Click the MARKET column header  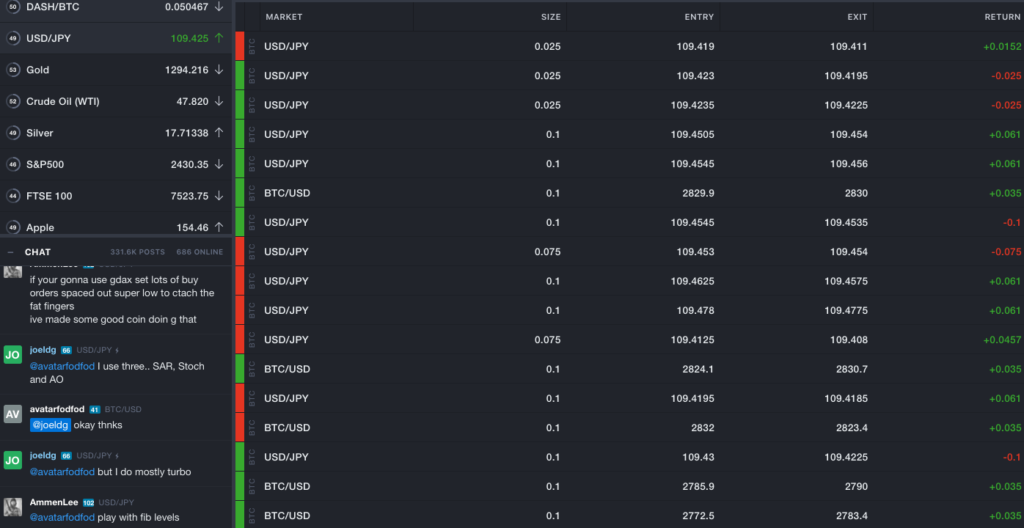(284, 17)
